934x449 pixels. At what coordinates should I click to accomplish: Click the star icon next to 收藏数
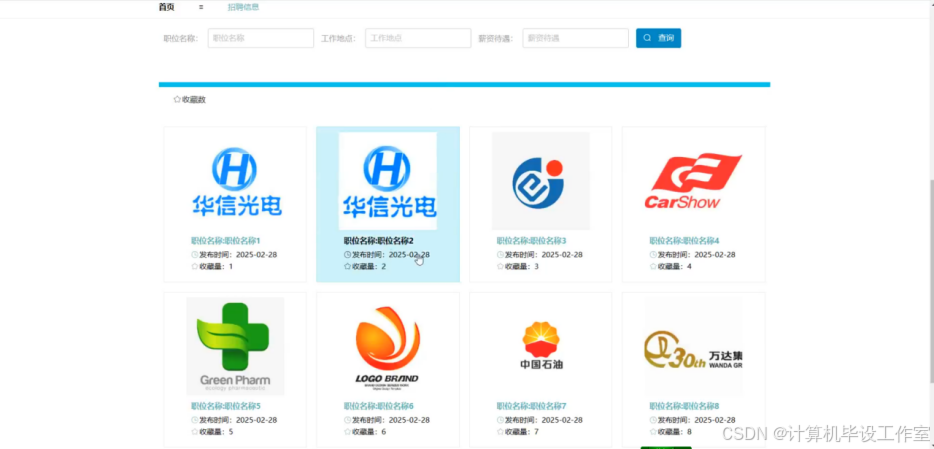pyautogui.click(x=177, y=99)
